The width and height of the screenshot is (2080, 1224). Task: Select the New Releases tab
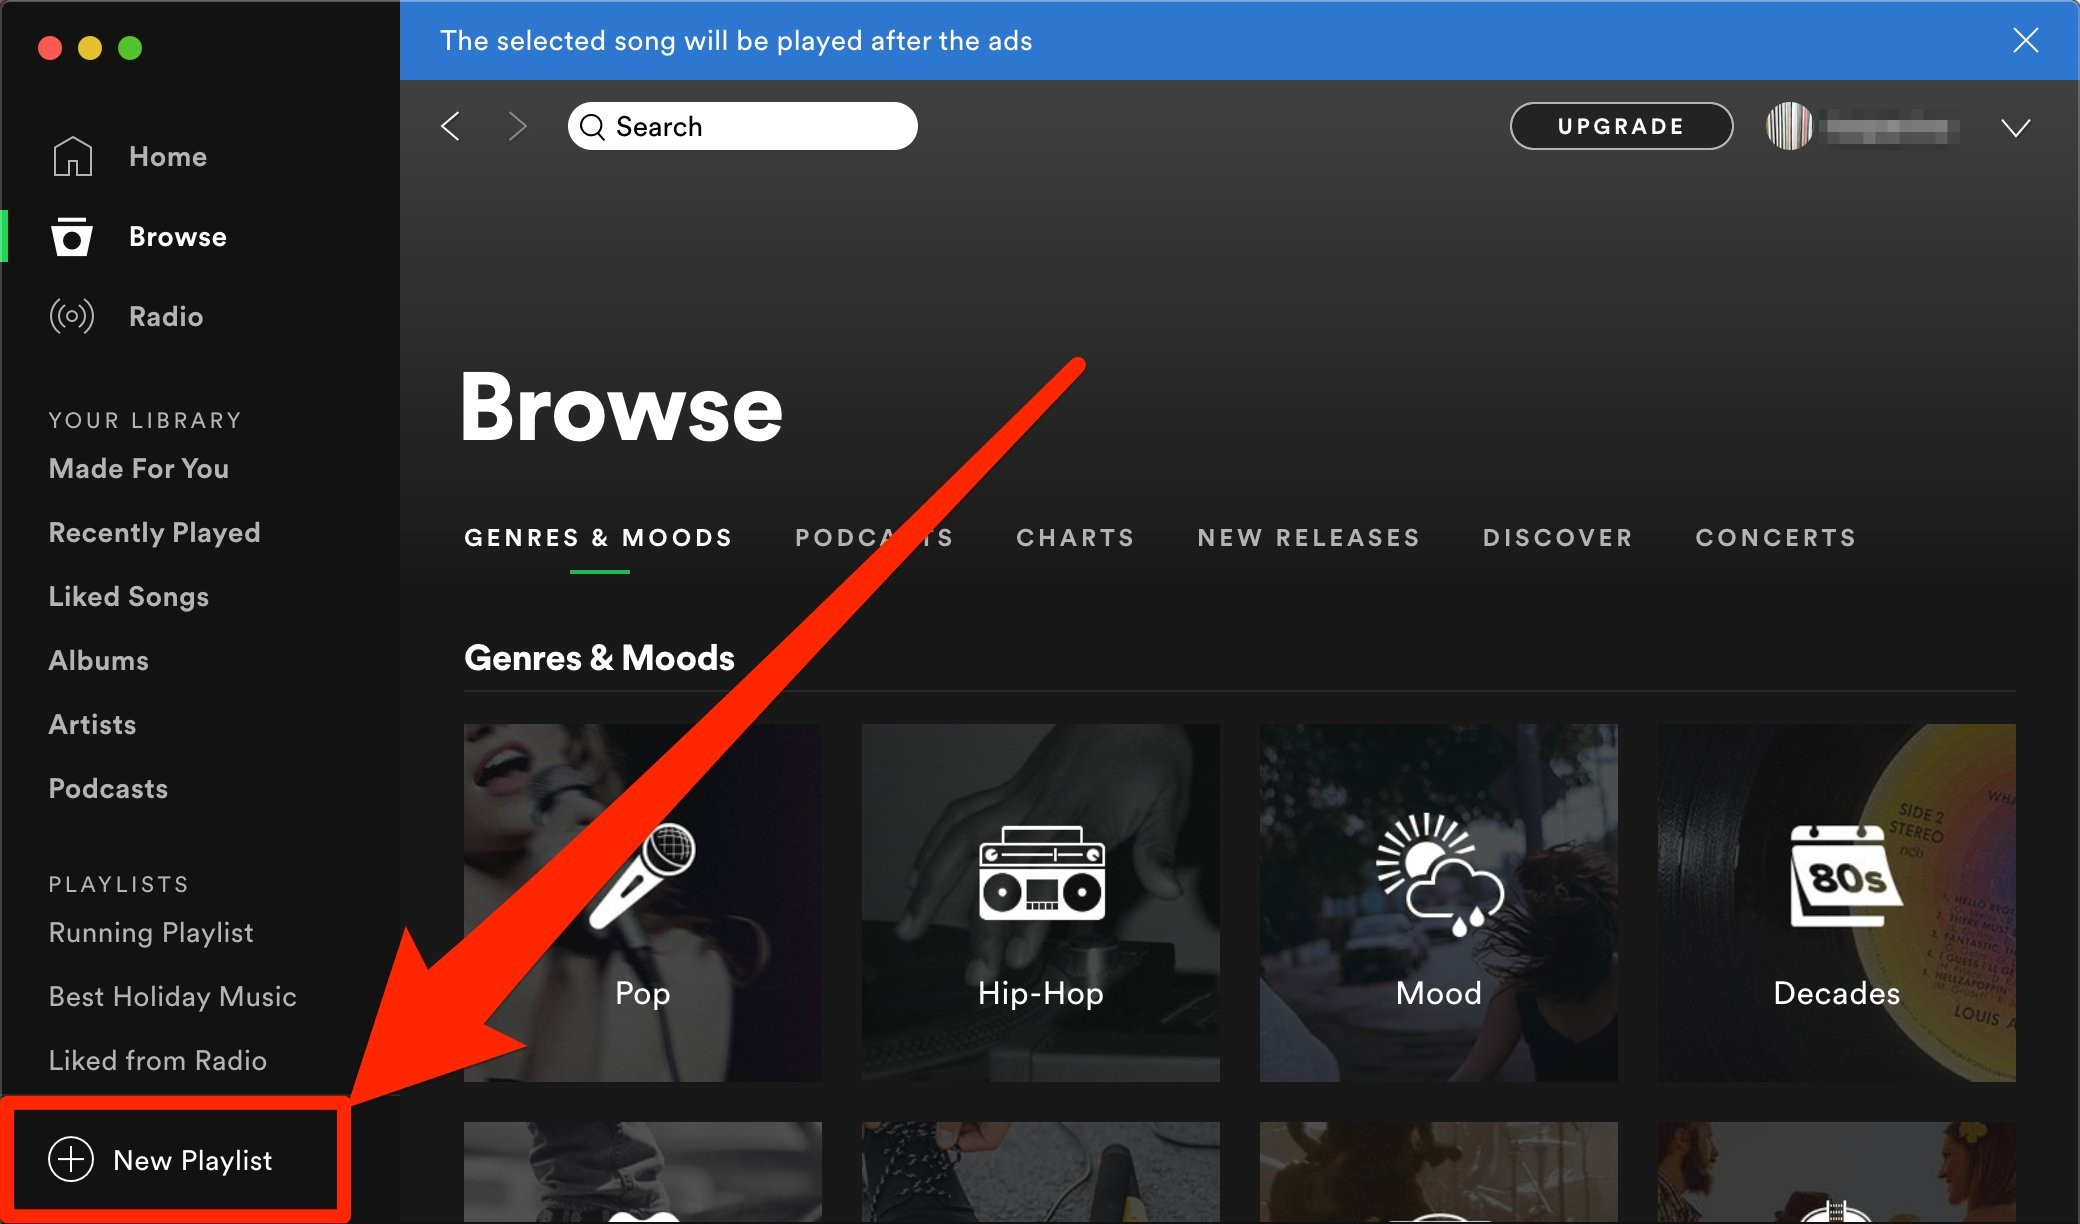[1309, 538]
